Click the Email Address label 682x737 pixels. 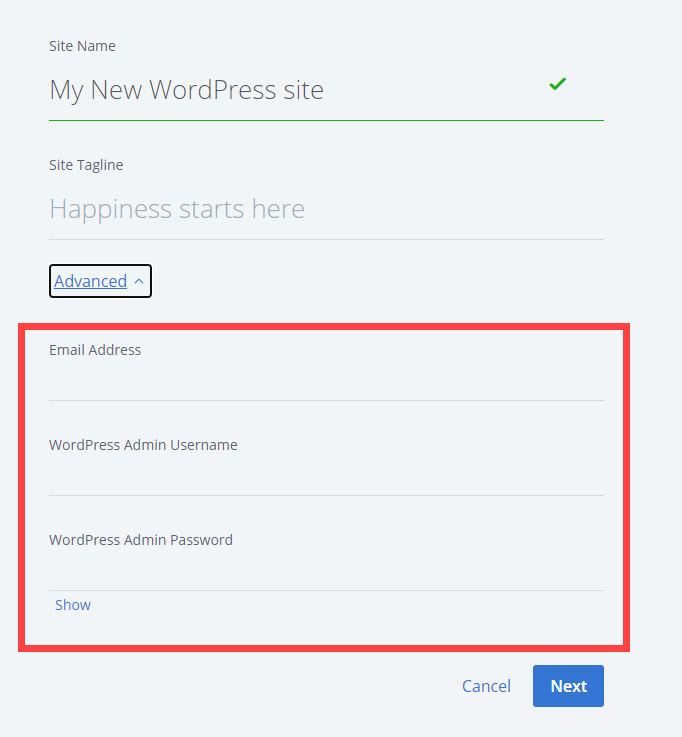[95, 350]
